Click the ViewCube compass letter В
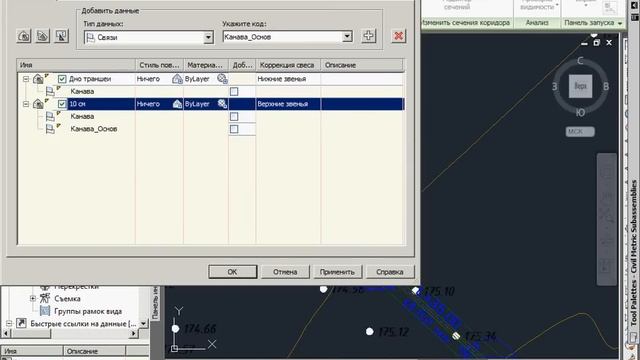 (x=606, y=86)
